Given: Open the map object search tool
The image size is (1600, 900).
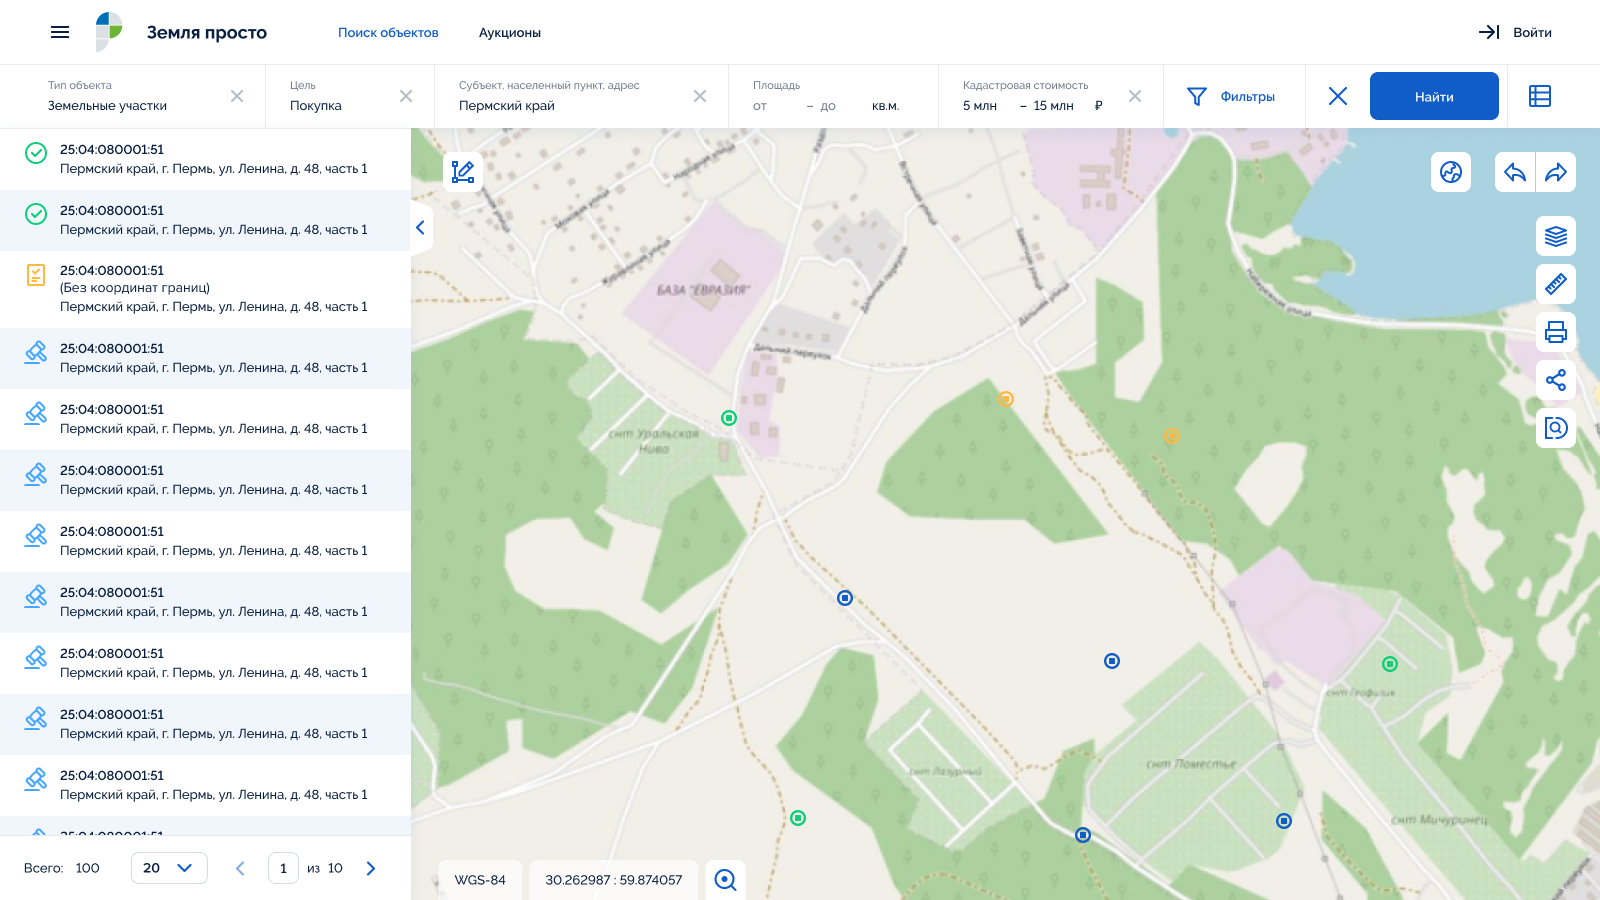Looking at the screenshot, I should tap(1556, 428).
